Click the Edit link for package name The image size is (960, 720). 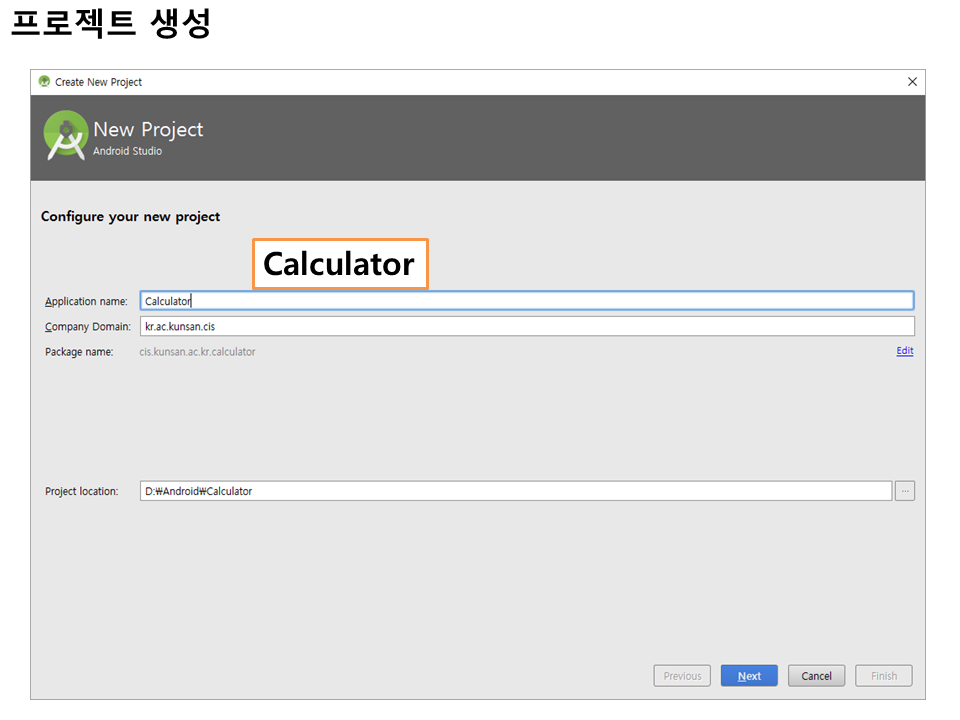tap(904, 351)
